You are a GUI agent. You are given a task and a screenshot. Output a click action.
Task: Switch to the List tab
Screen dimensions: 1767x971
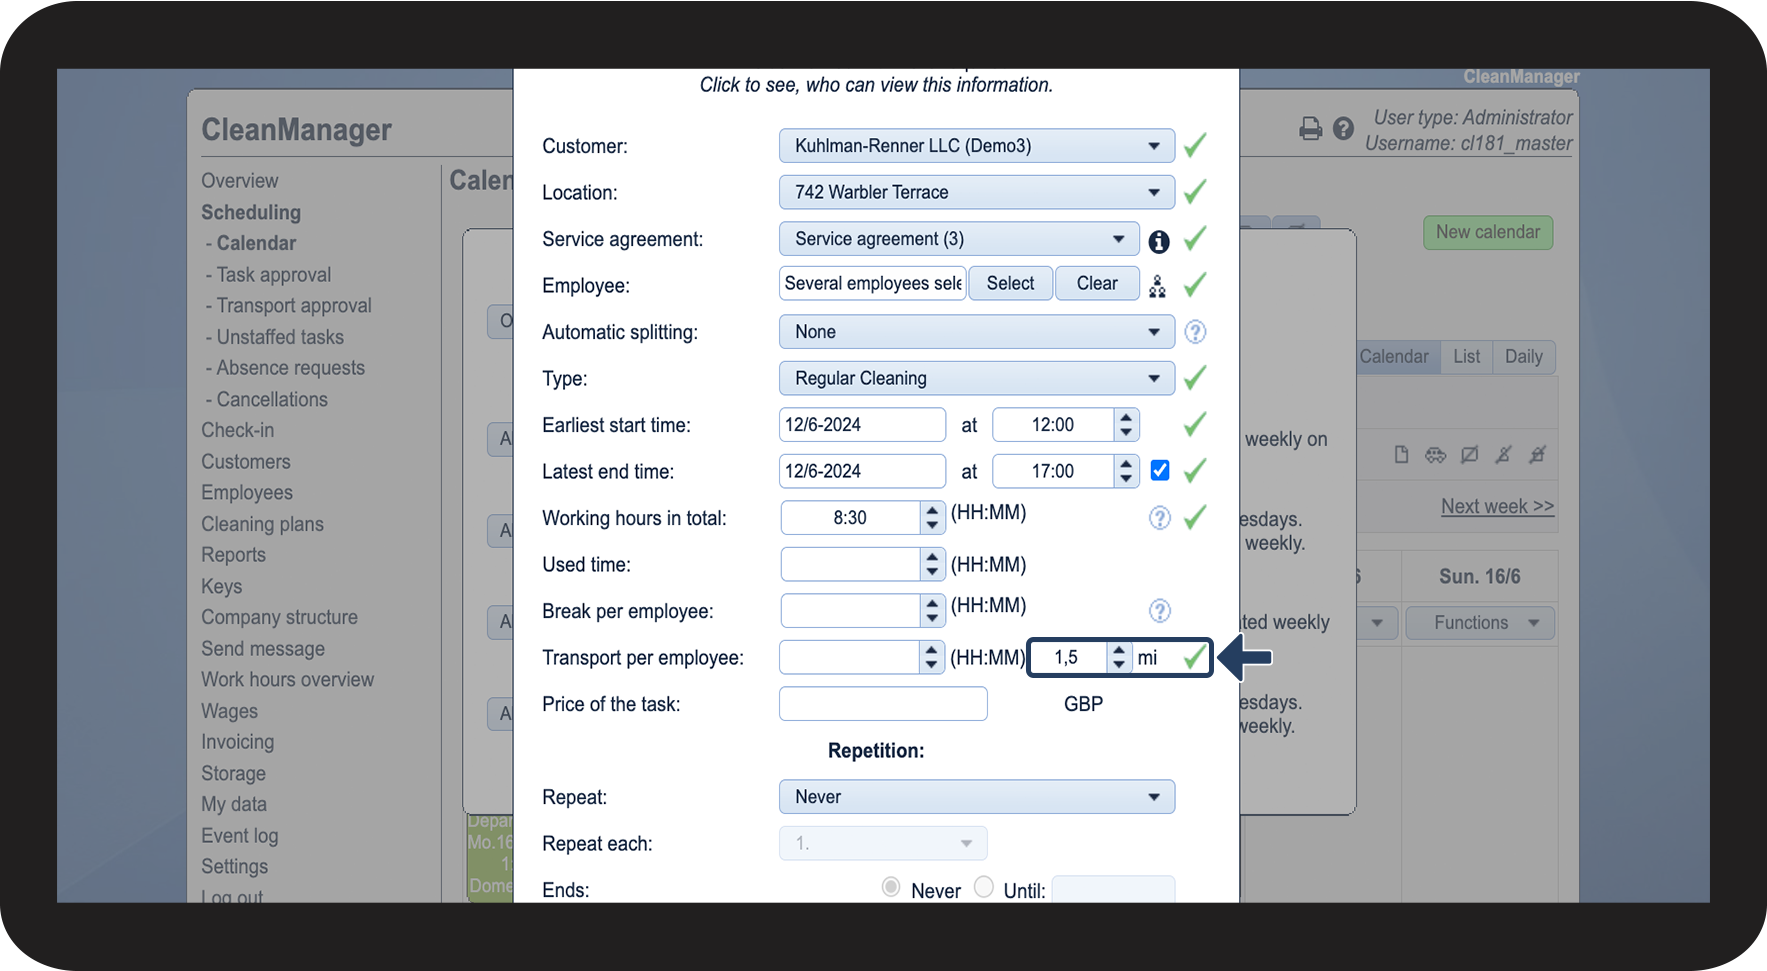point(1466,357)
